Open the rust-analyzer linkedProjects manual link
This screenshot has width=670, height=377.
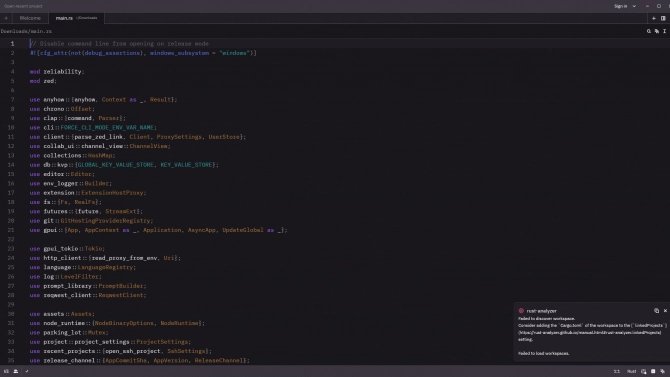coord(590,333)
